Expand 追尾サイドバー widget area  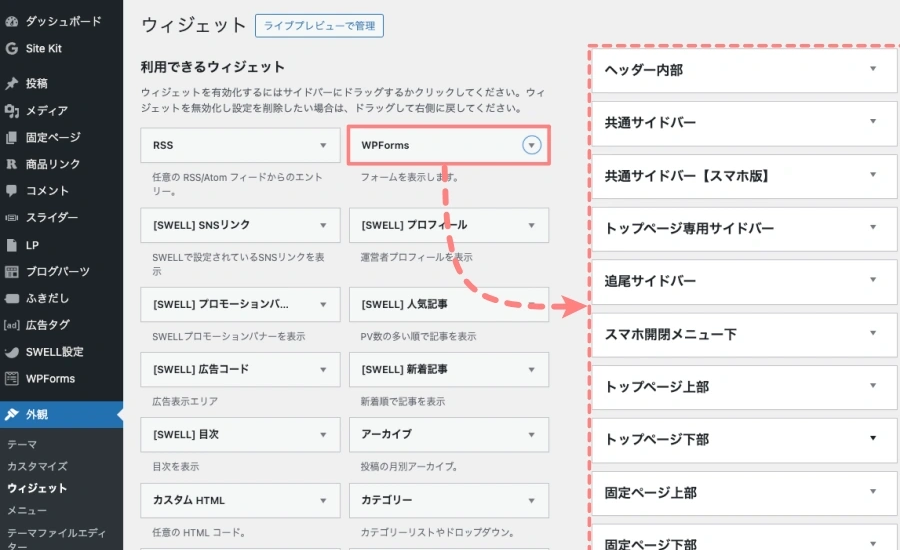873,280
